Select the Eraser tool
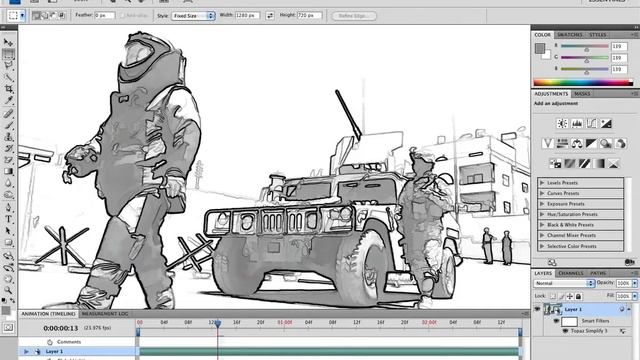 8,160
